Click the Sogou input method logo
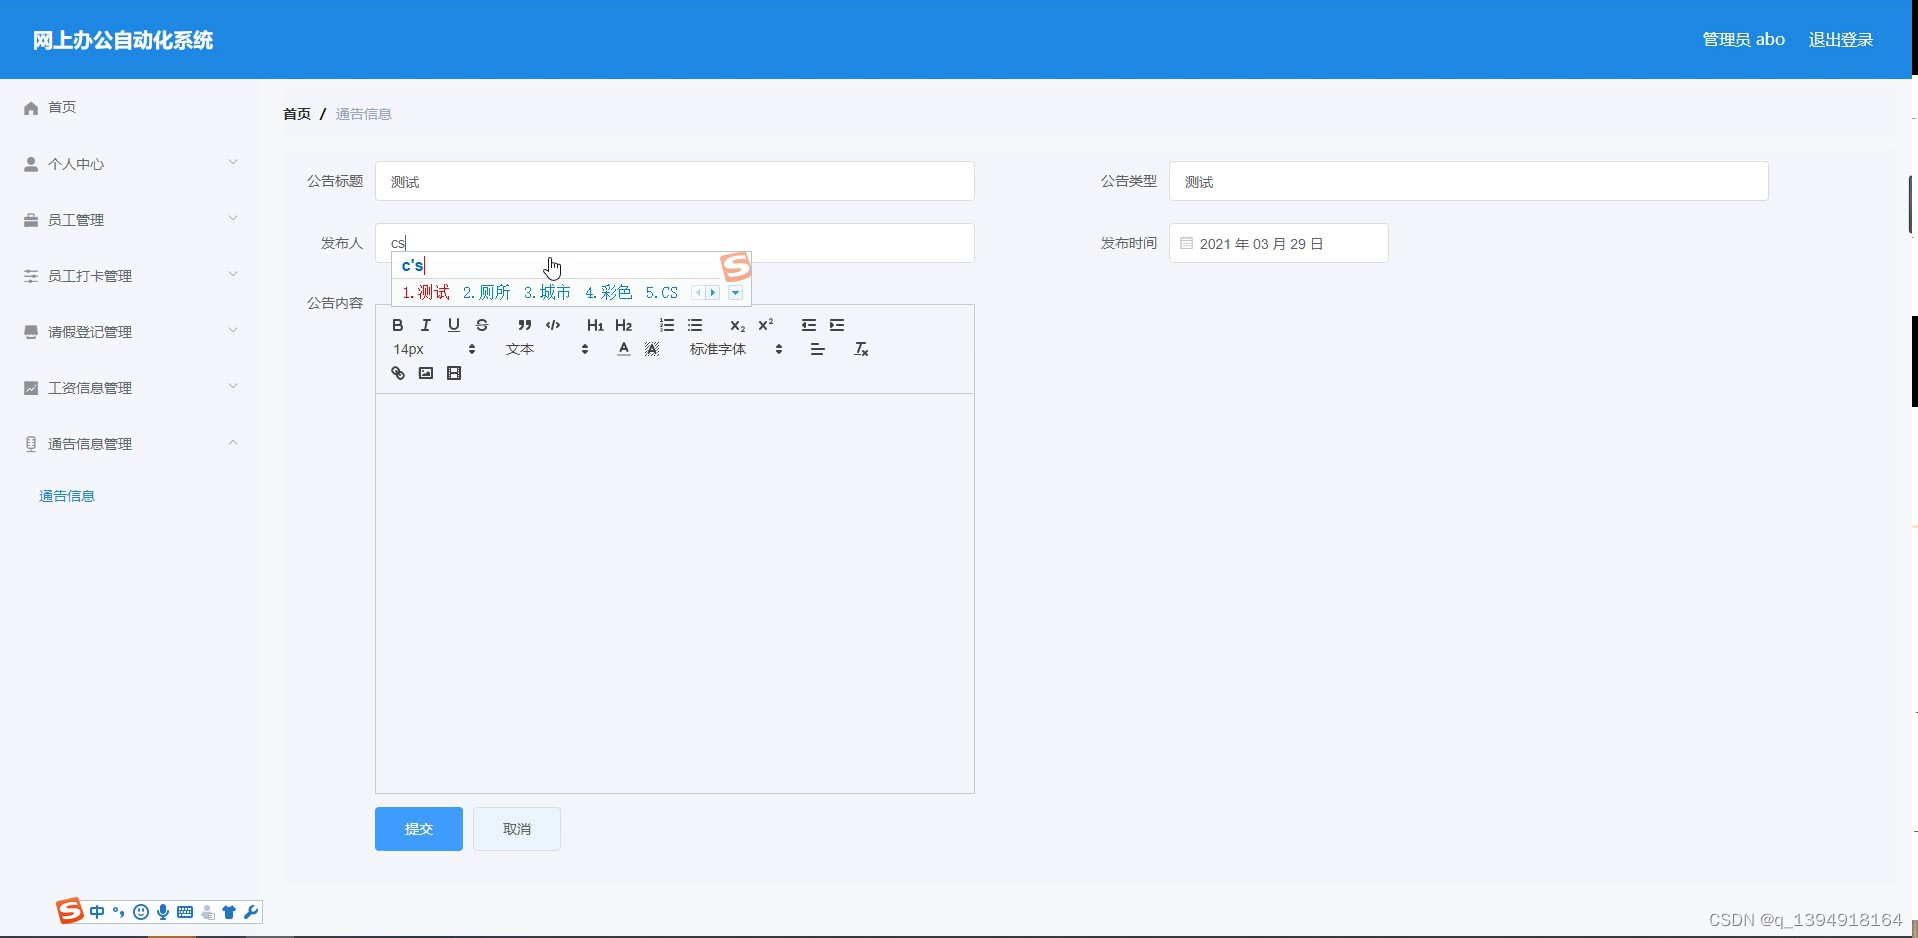This screenshot has height=938, width=1918. (69, 911)
